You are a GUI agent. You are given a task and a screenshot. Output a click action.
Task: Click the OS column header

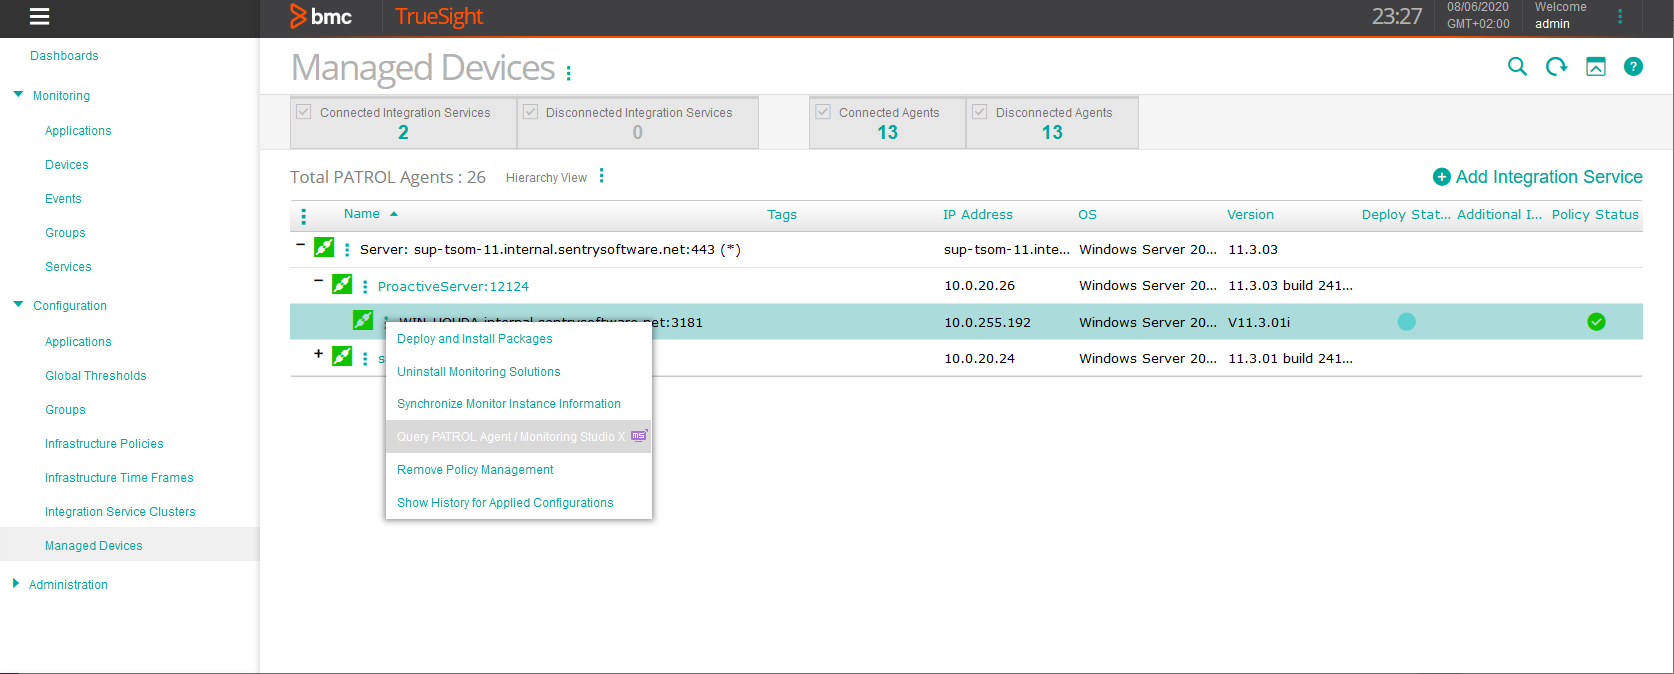pyautogui.click(x=1087, y=215)
